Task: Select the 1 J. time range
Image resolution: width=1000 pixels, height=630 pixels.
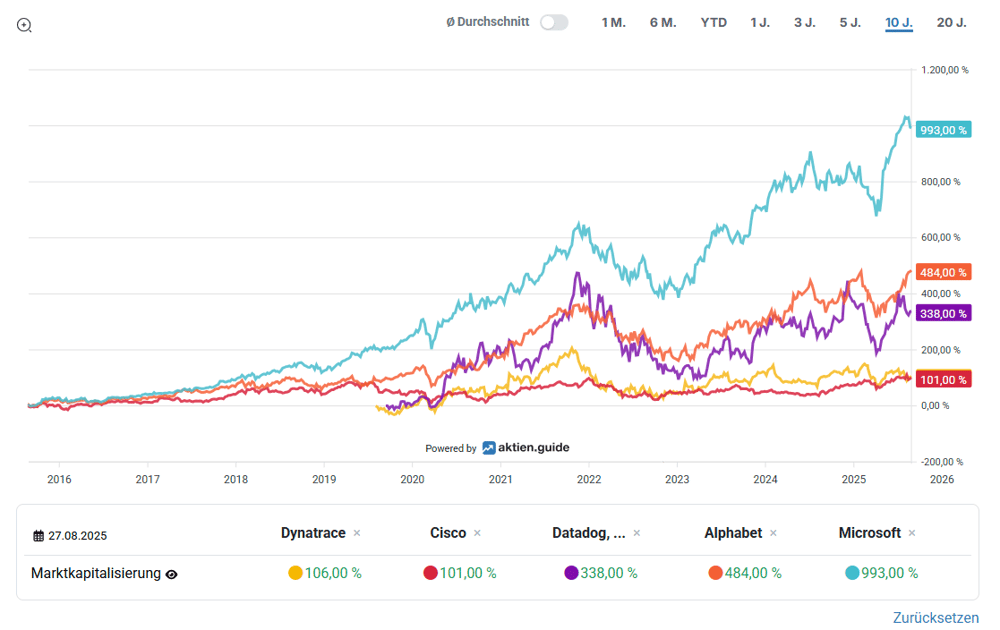Action: (x=760, y=22)
